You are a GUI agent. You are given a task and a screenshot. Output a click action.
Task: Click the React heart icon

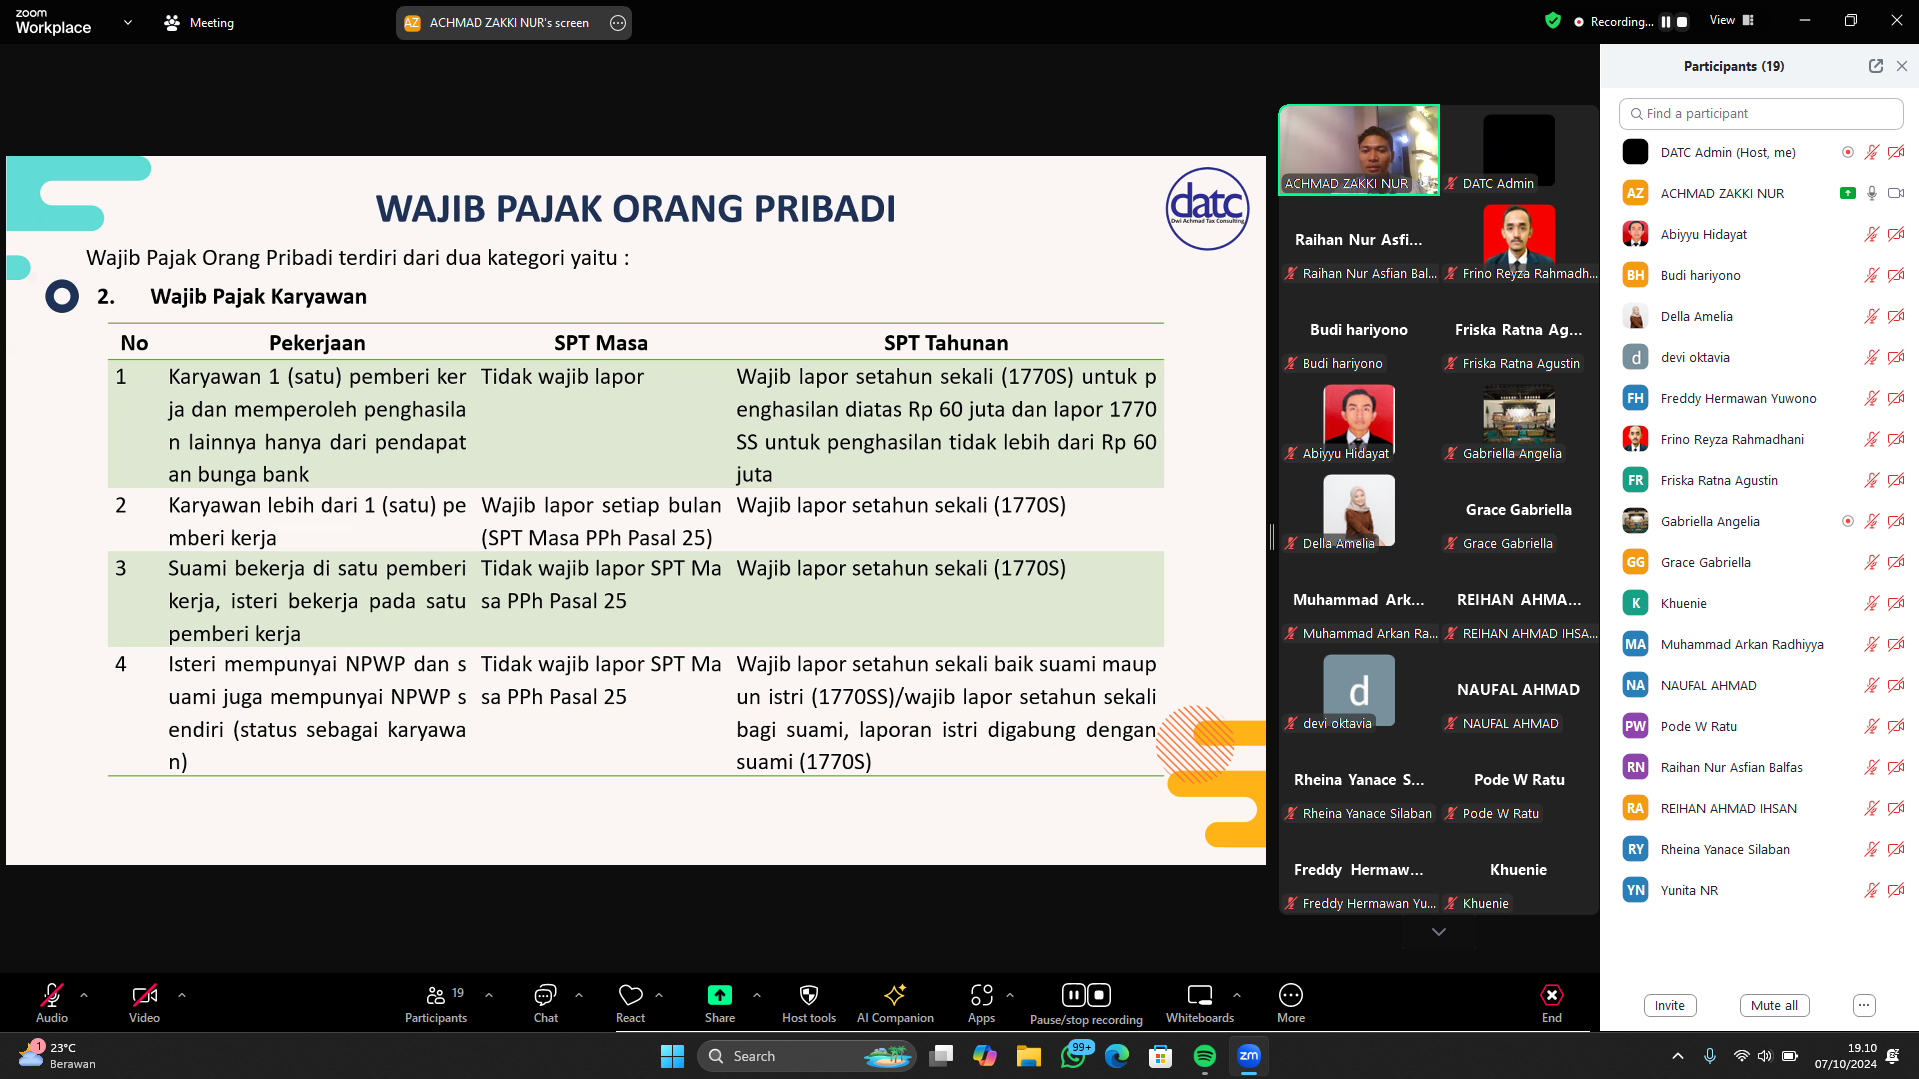(x=630, y=995)
